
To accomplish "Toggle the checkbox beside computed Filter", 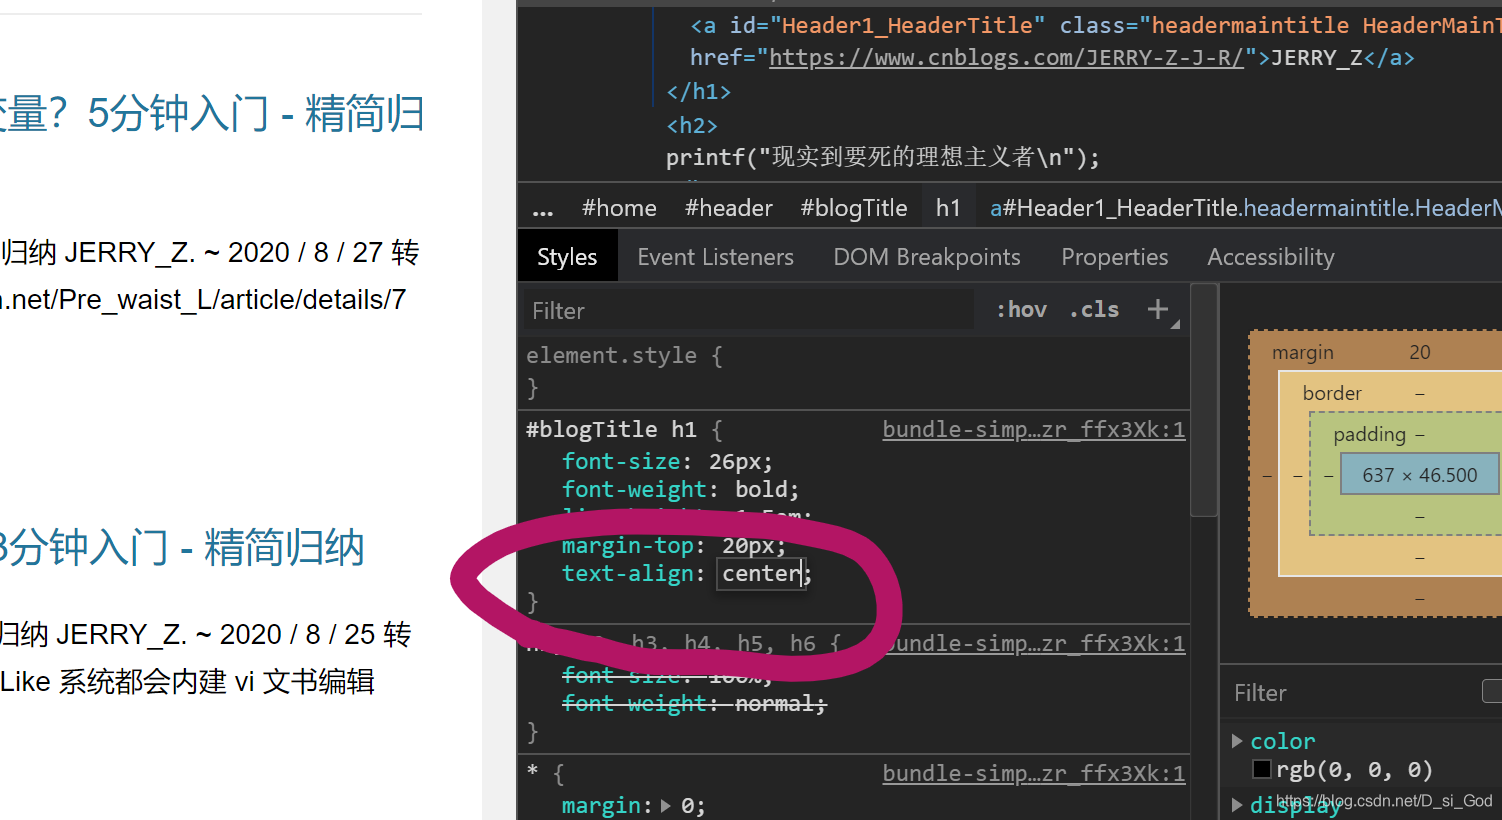I will [1492, 691].
